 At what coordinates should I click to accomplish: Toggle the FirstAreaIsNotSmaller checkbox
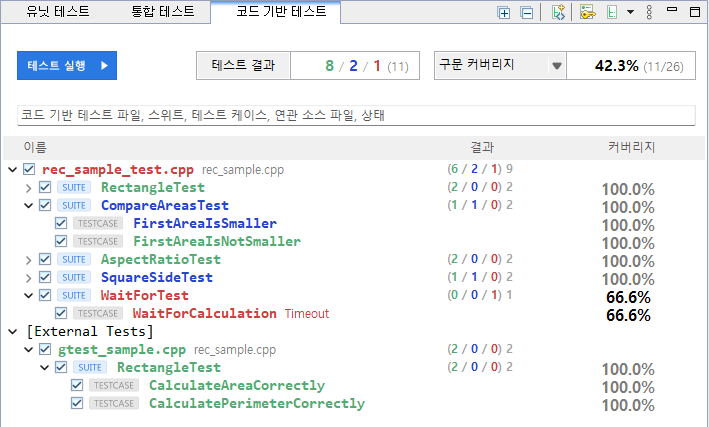click(61, 242)
